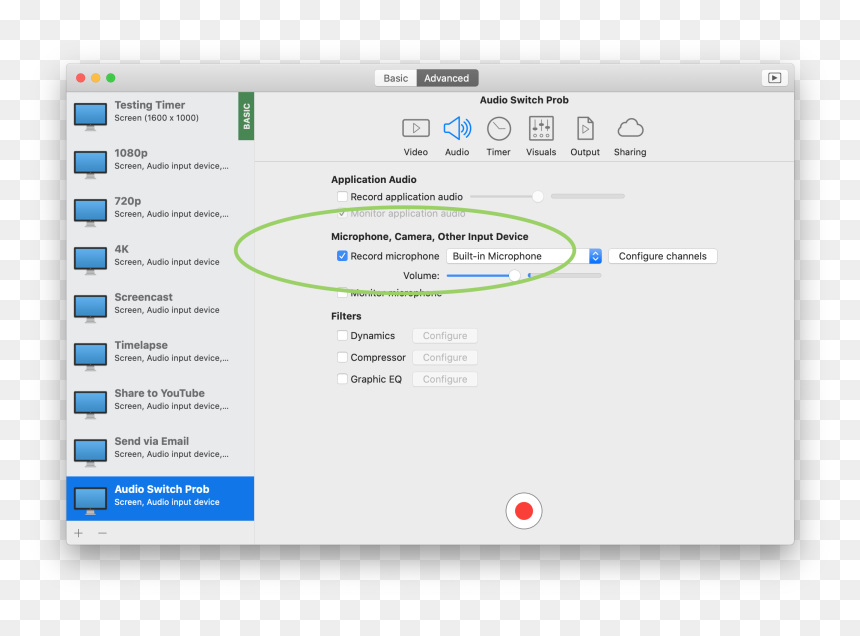Select the Share to YouTube preset

click(160, 404)
